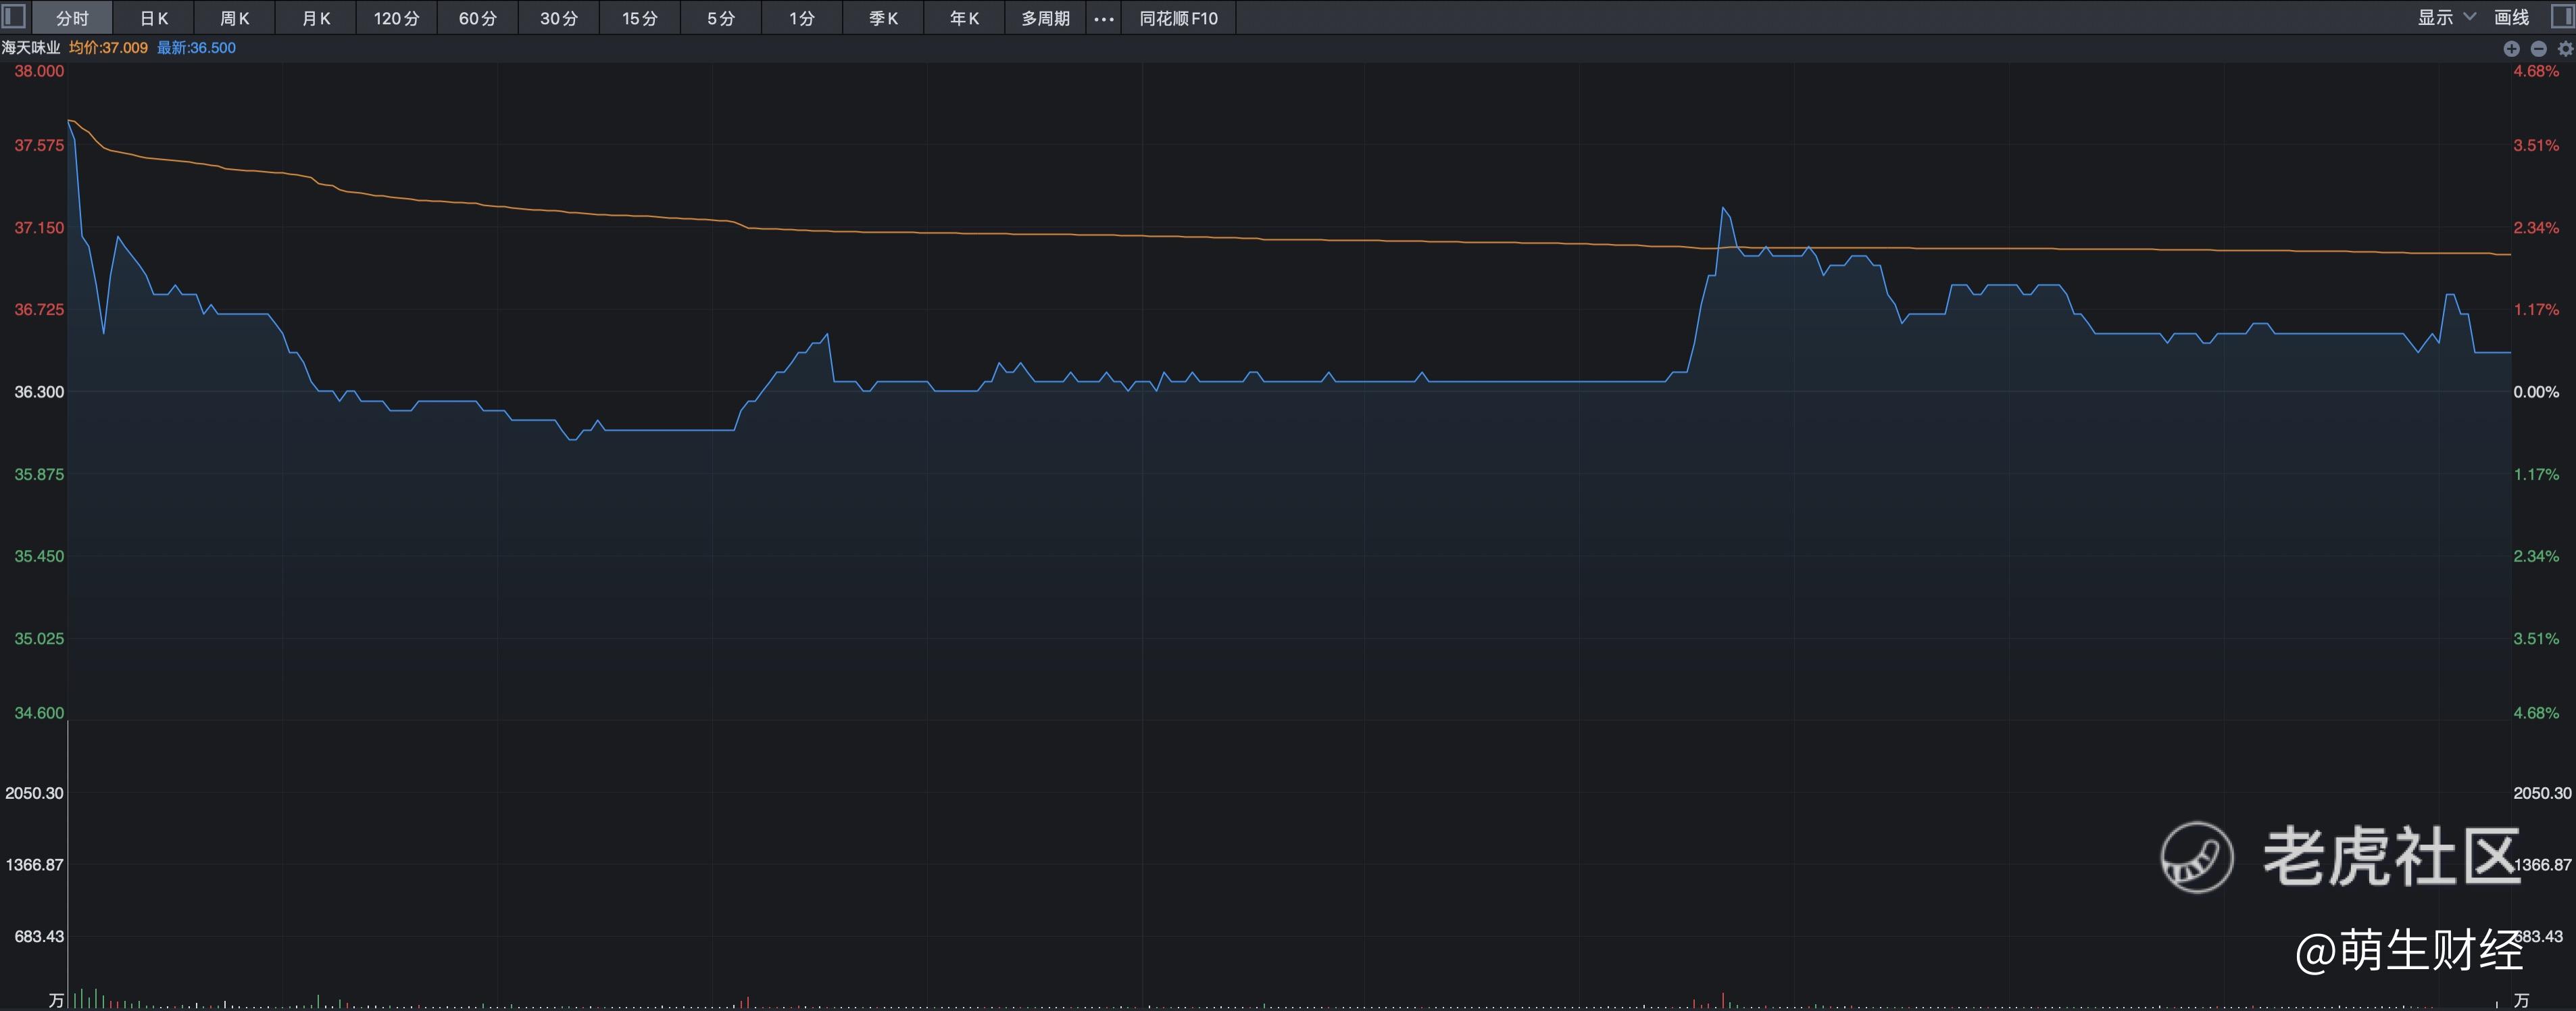Open the 多周期 multi-period view
The image size is (2576, 1011).
tap(1045, 18)
